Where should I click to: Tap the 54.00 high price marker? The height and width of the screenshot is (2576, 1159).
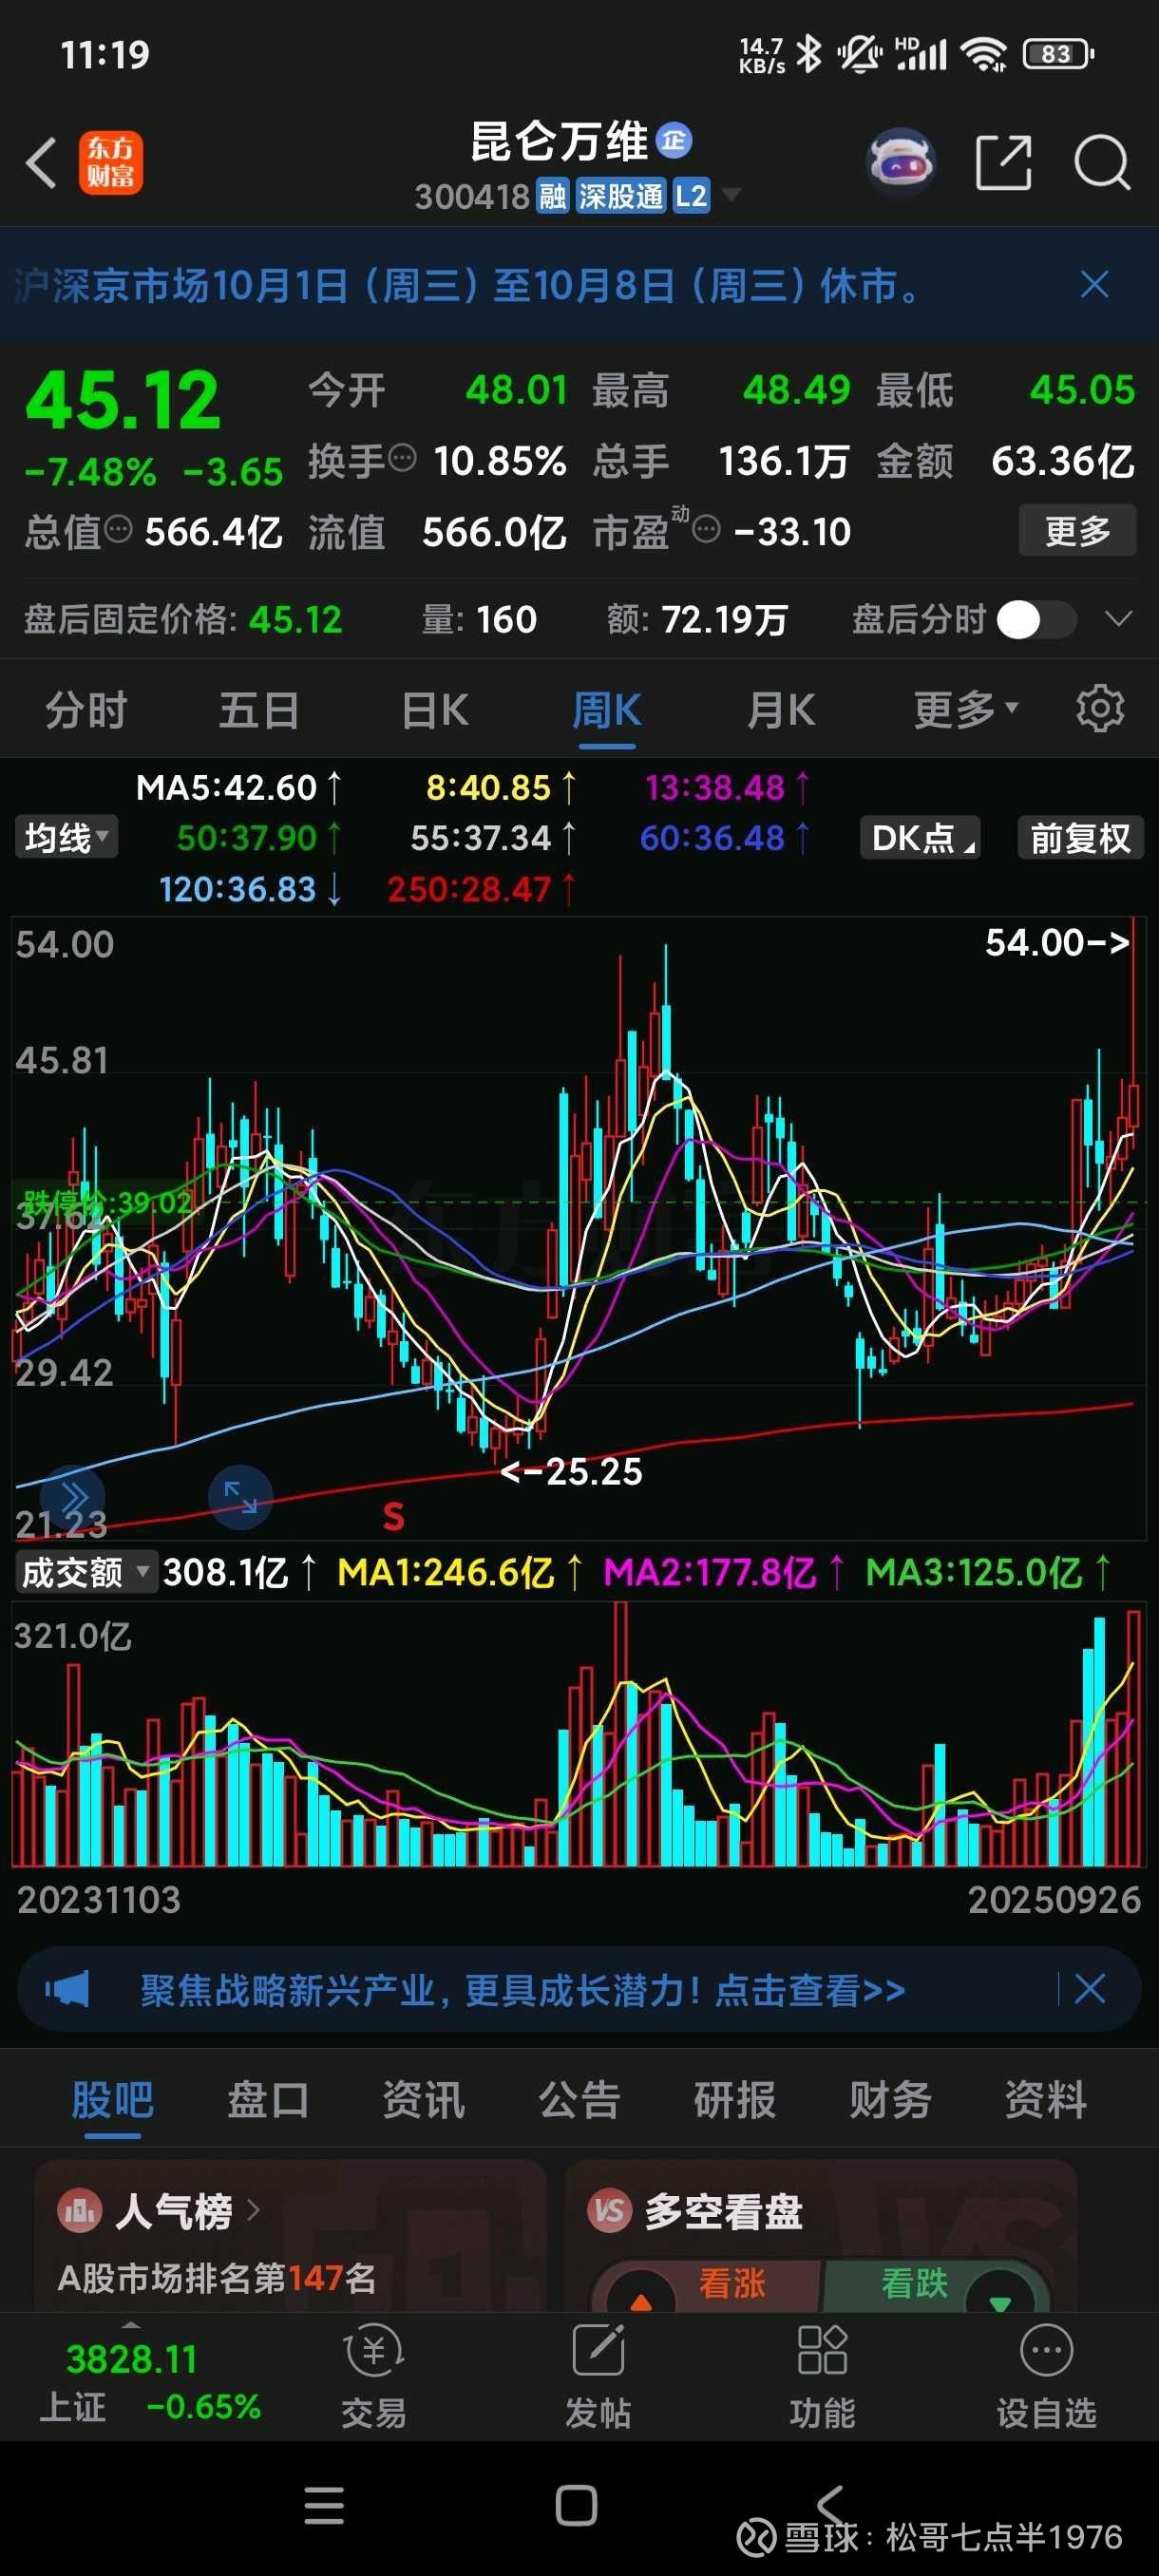click(1057, 942)
